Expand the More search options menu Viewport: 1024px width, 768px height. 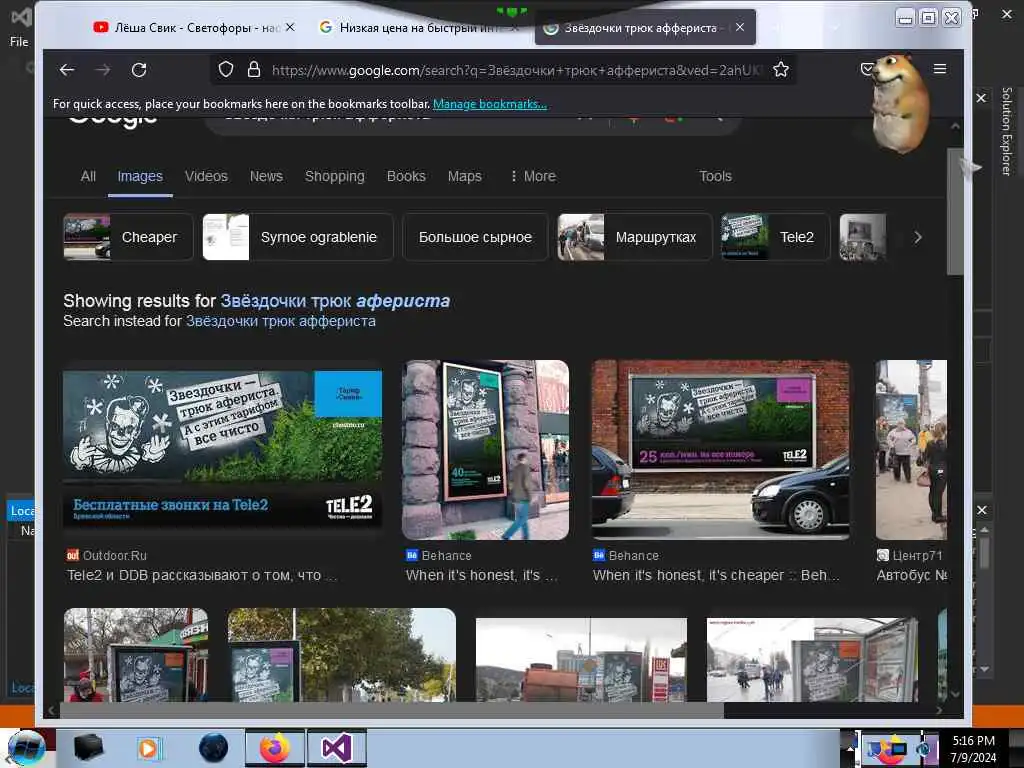coord(534,176)
